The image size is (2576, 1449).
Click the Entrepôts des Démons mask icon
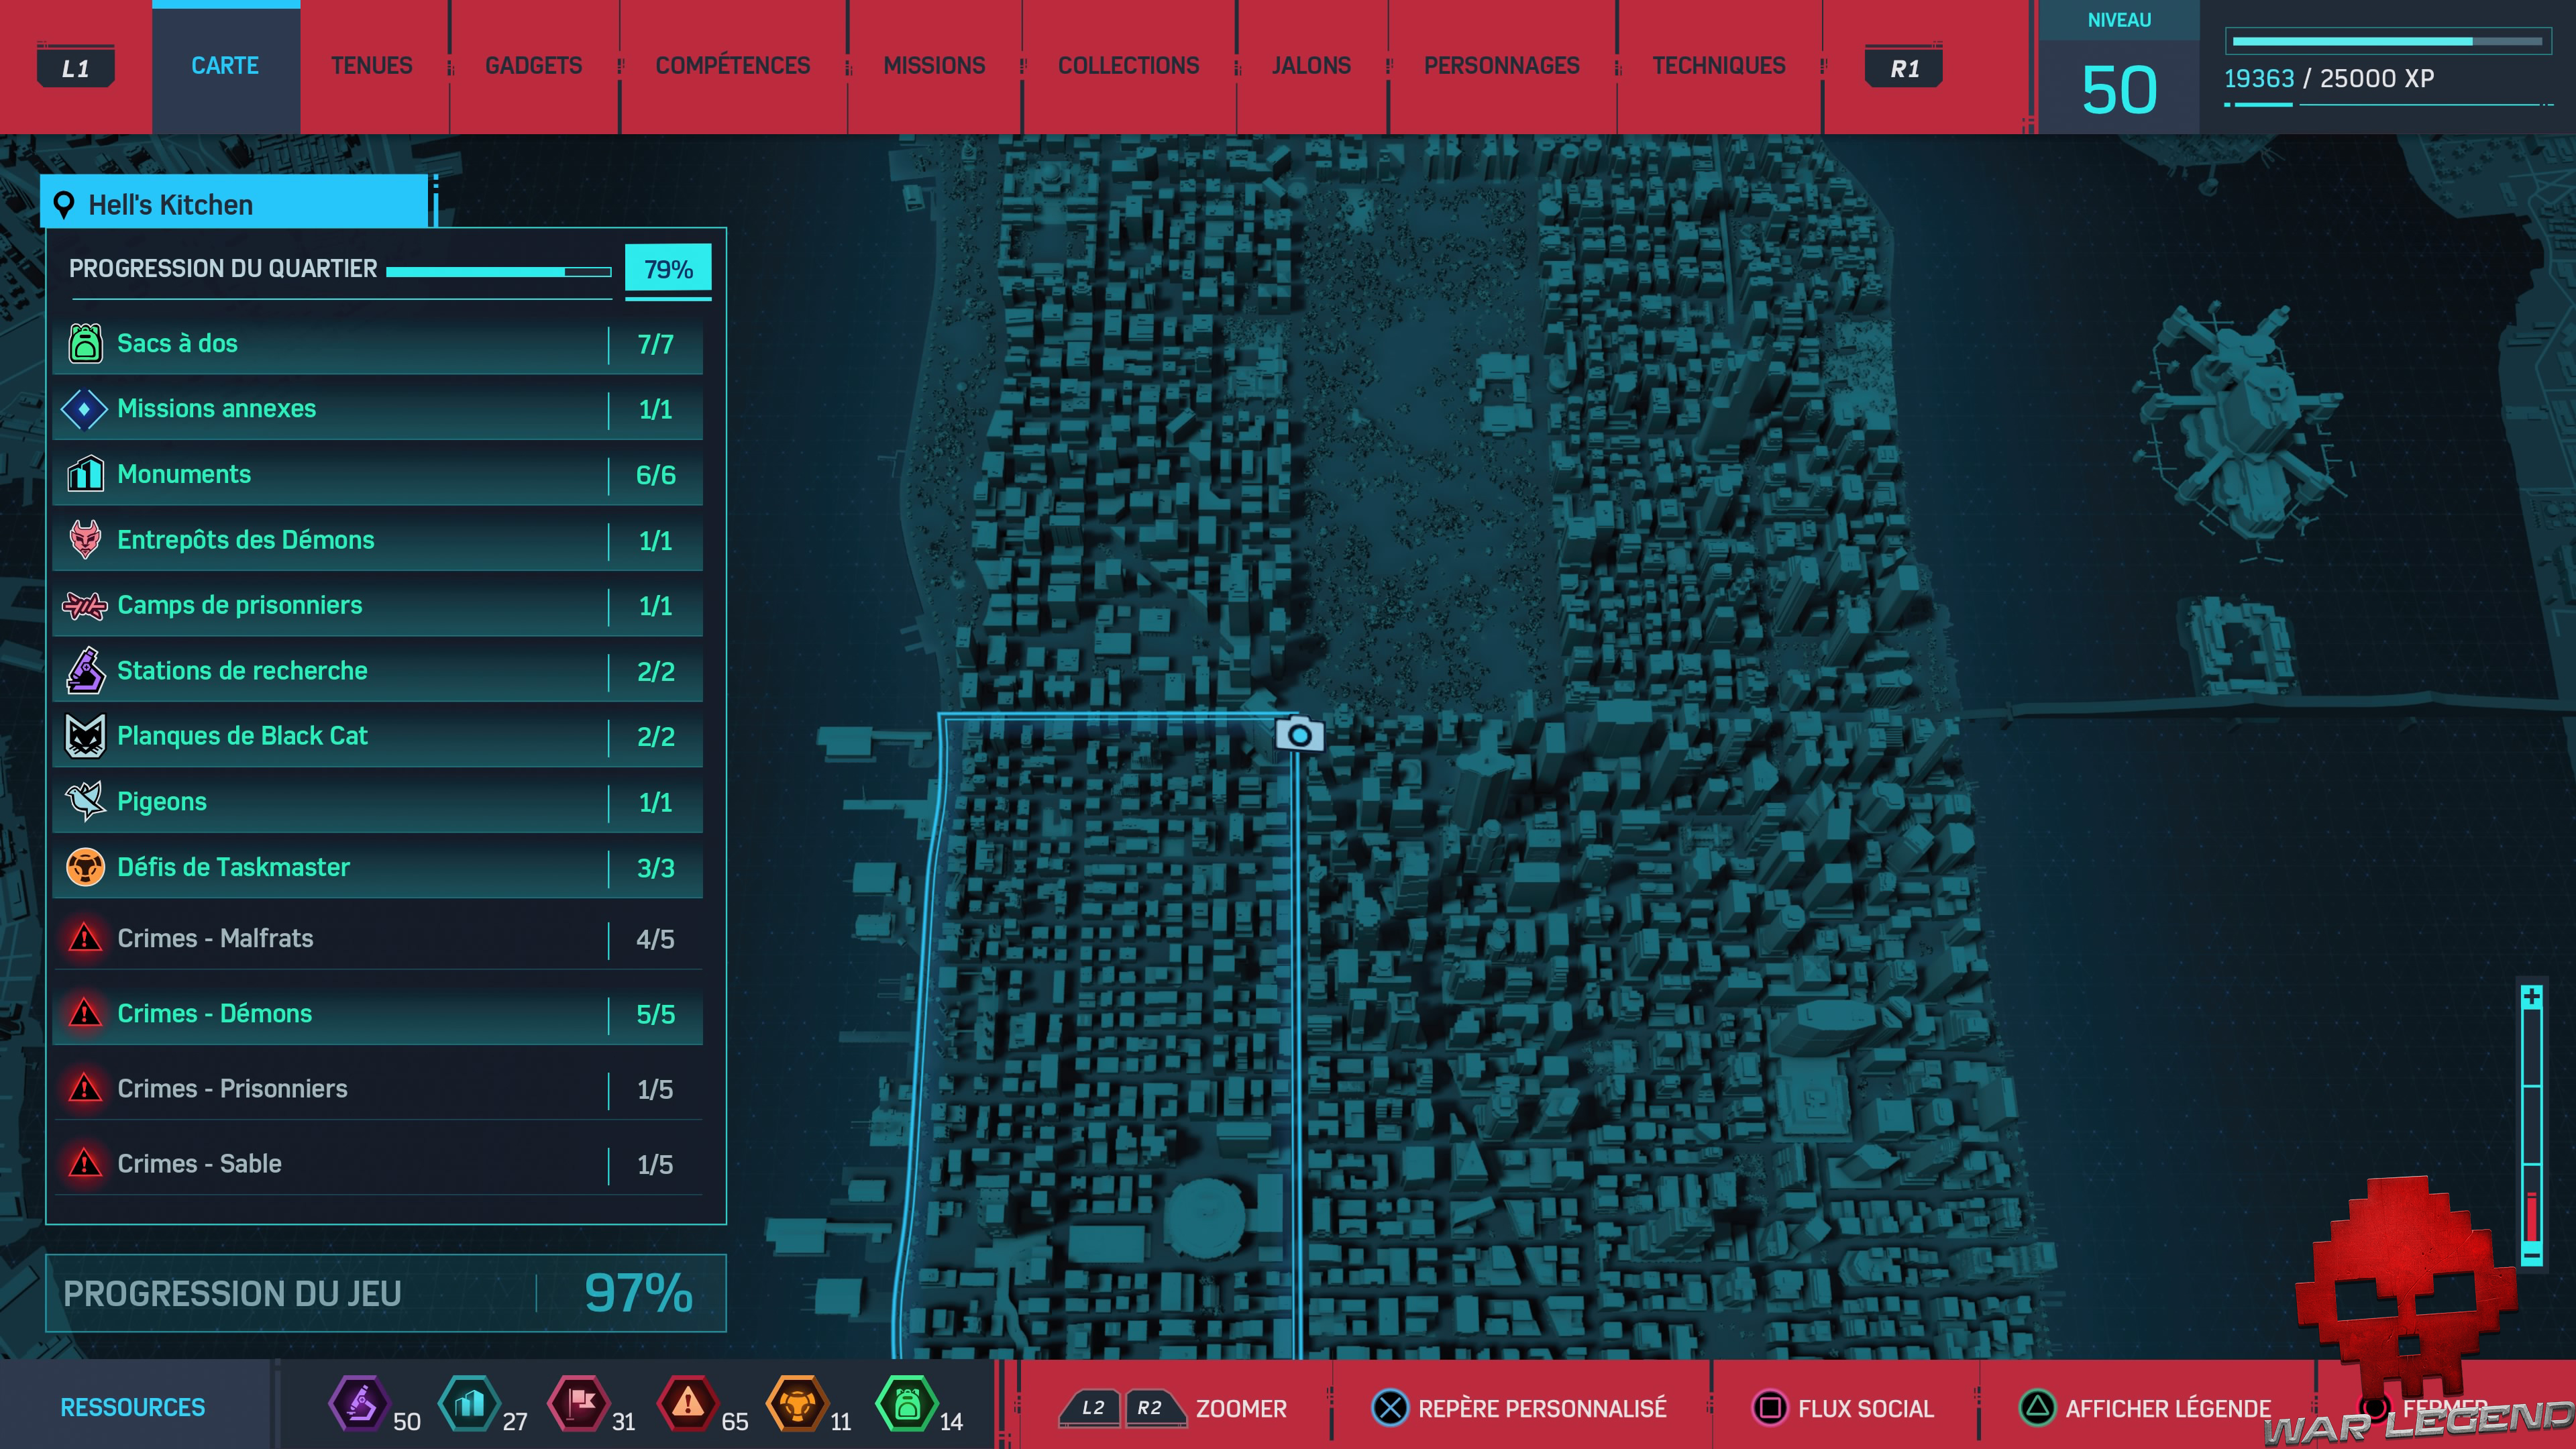[x=85, y=540]
